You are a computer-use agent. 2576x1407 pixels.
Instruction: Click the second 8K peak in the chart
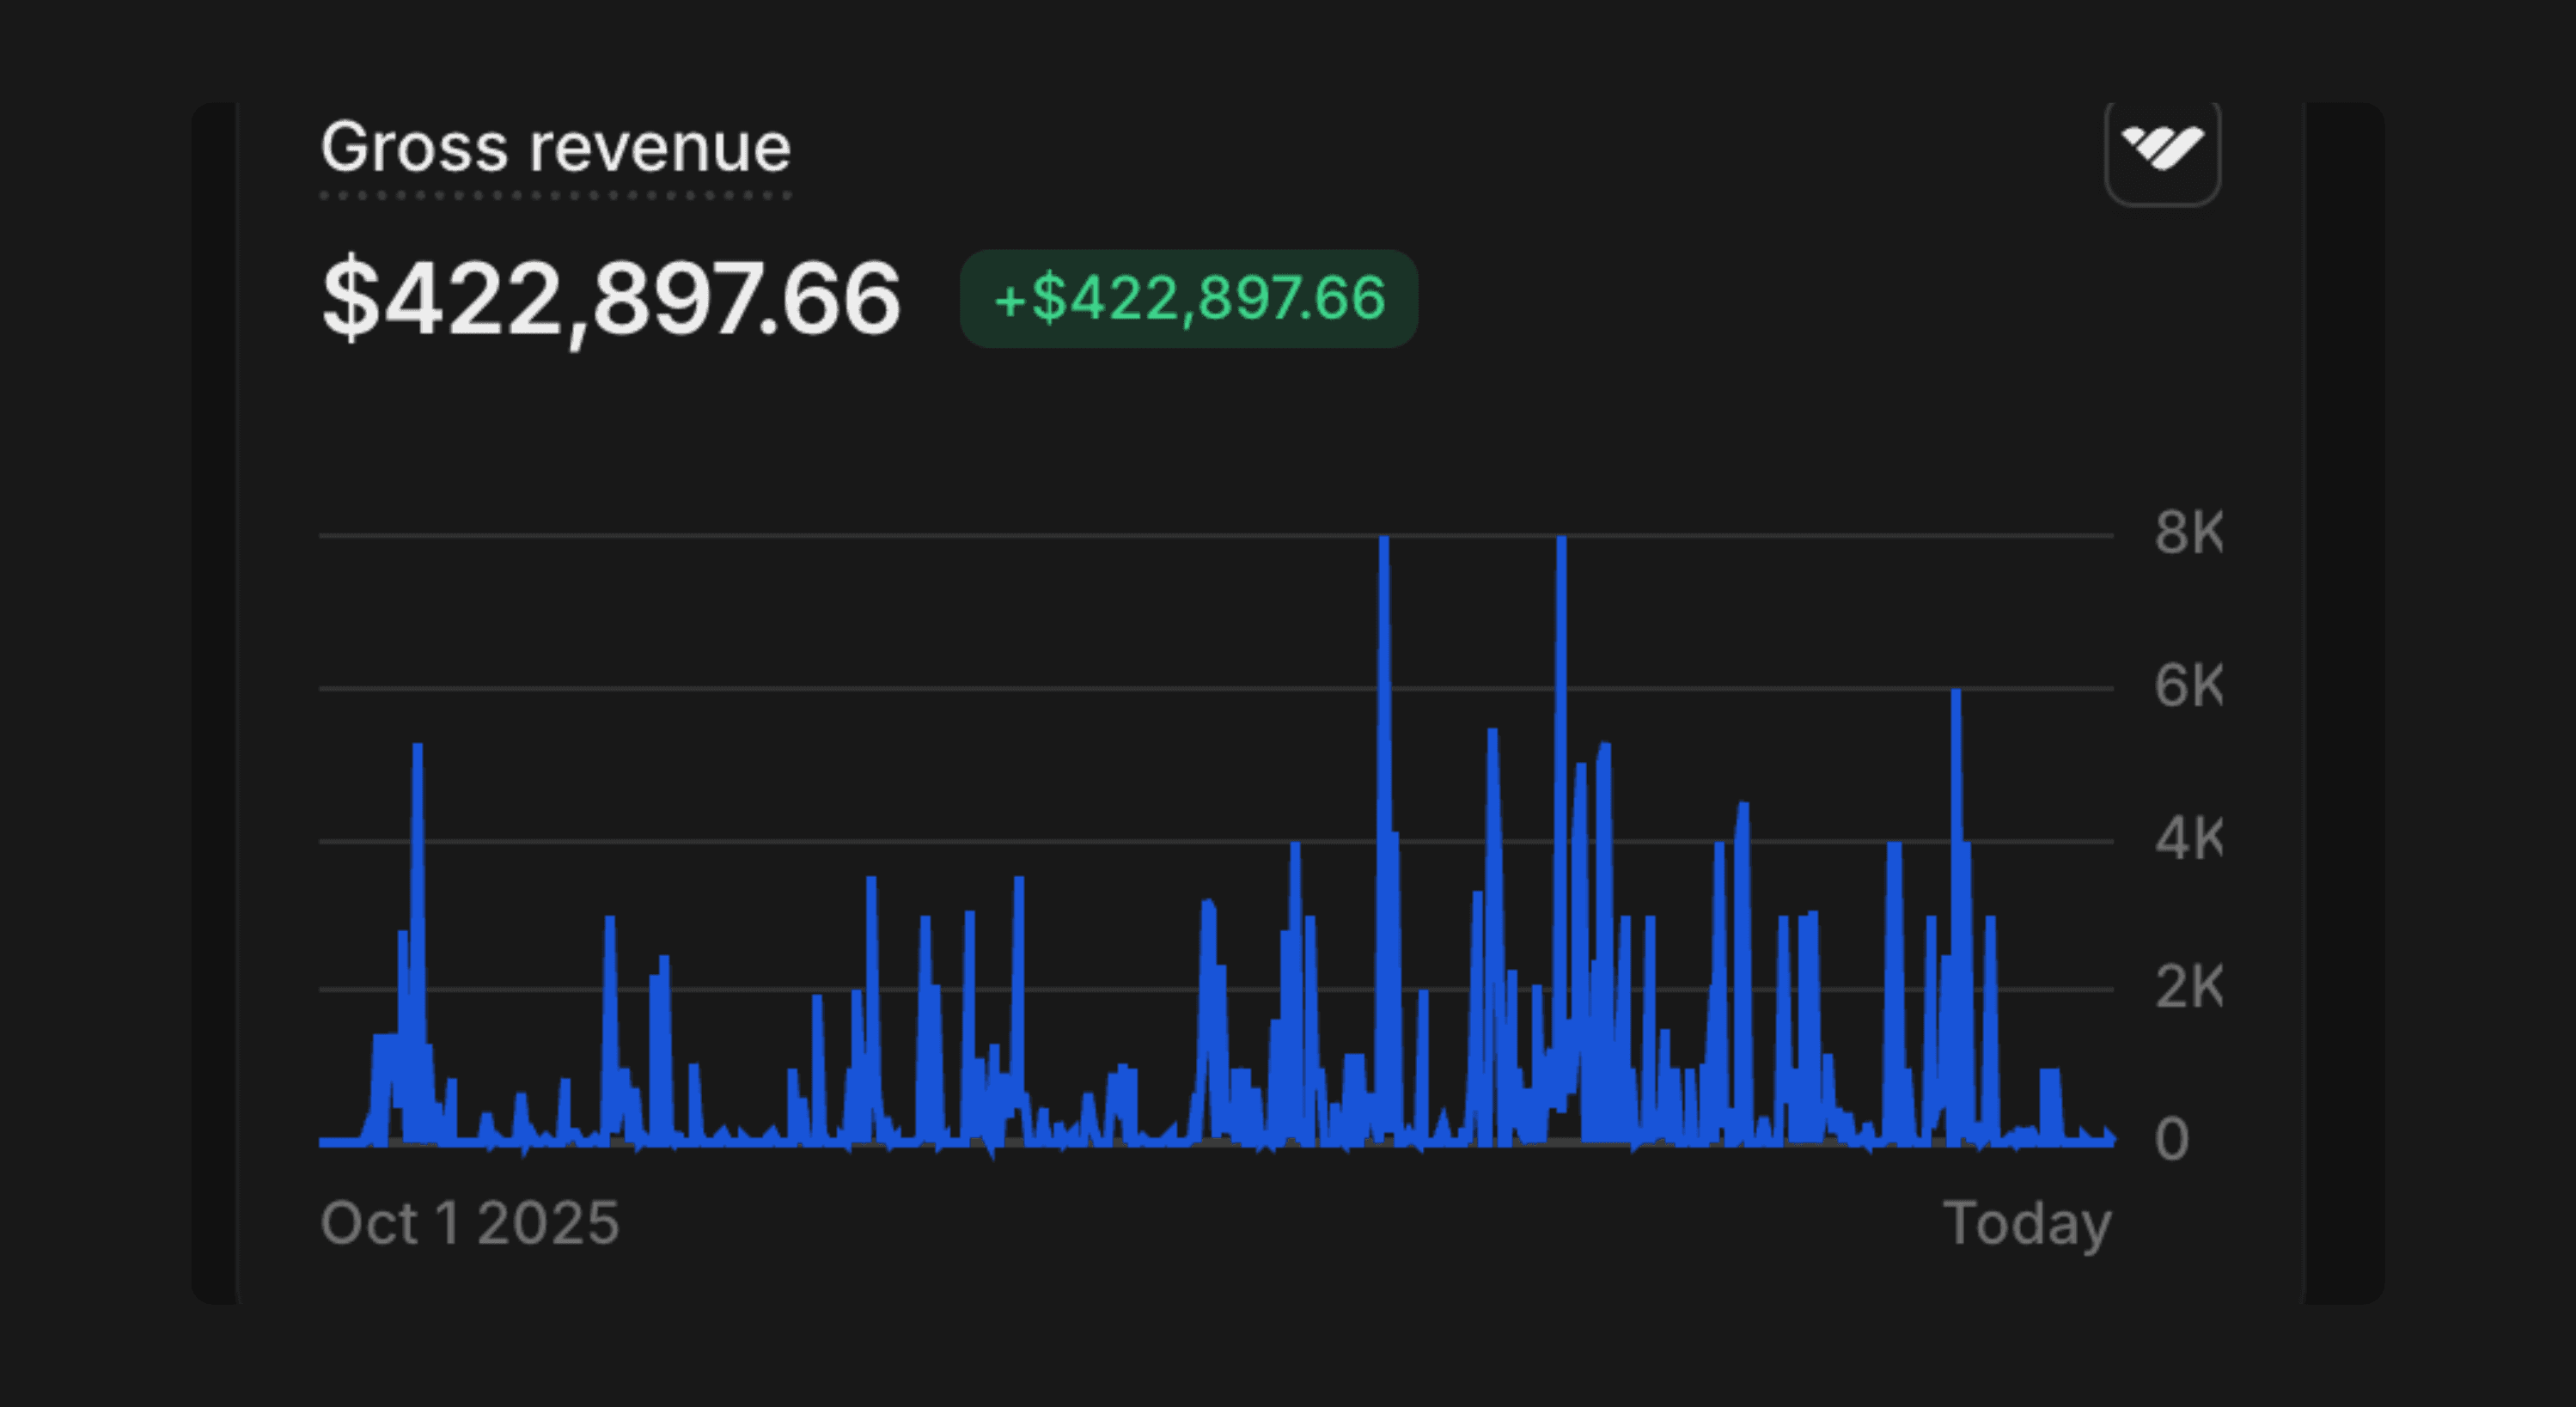point(1561,545)
